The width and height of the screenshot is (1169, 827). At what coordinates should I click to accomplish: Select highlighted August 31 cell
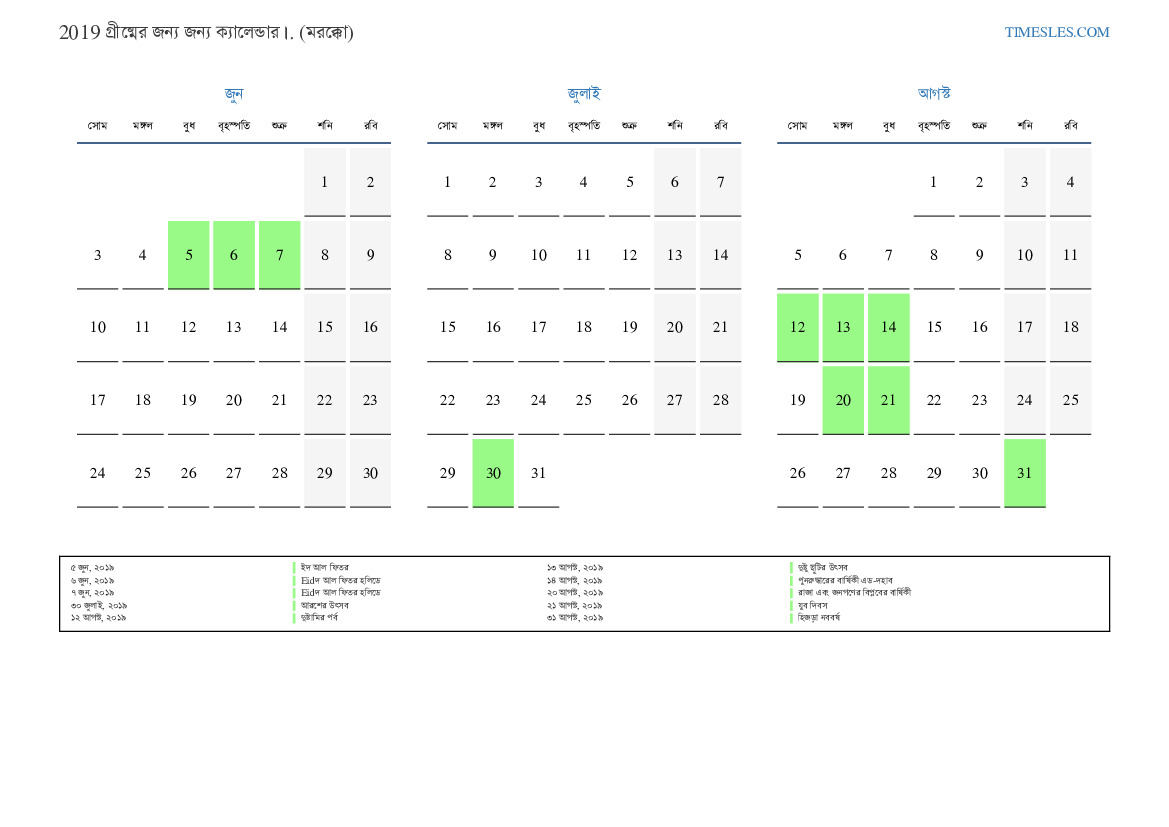1024,473
